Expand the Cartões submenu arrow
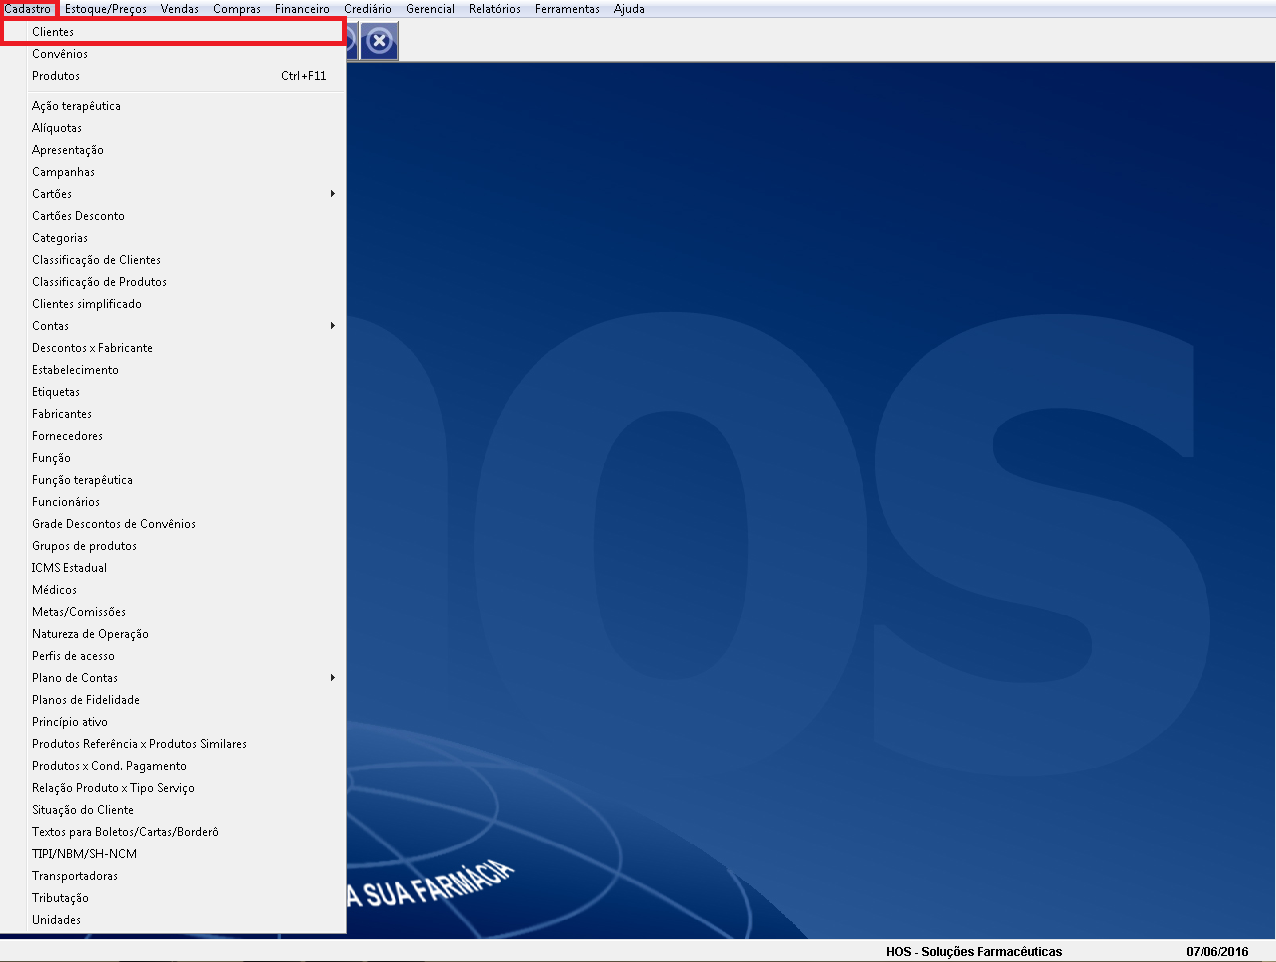1276x962 pixels. [x=332, y=194]
